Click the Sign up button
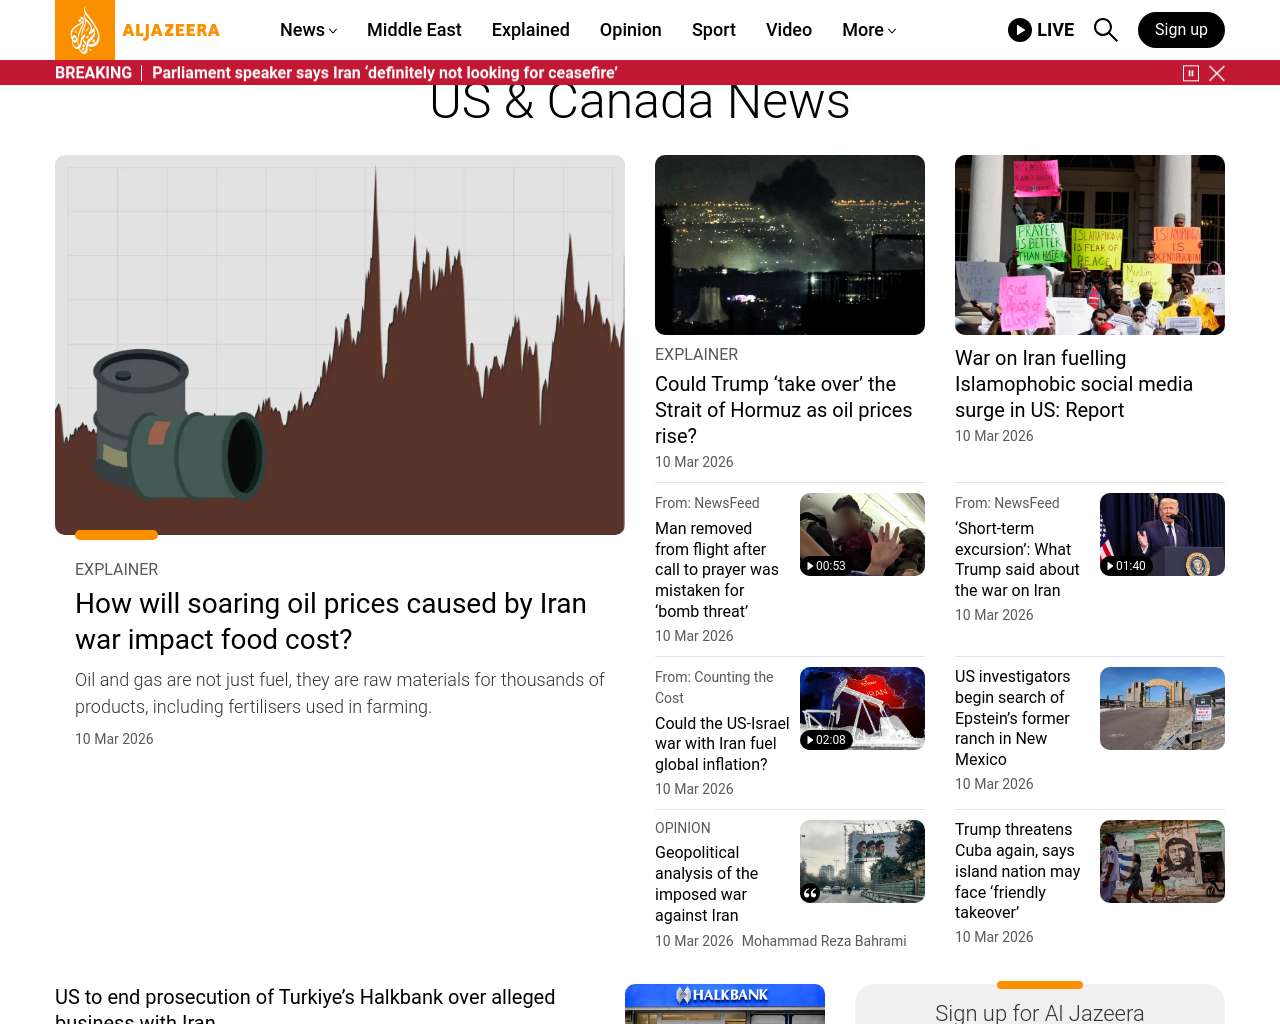The height and width of the screenshot is (1024, 1280). [1181, 30]
